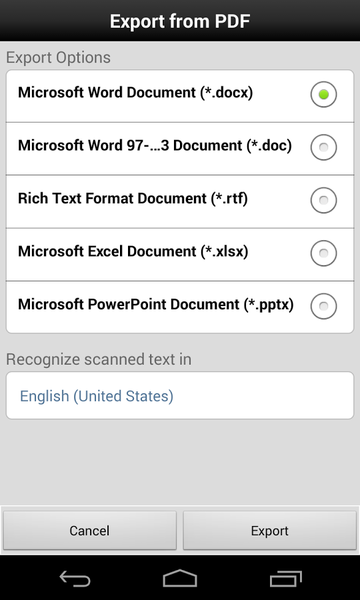360x600 pixels.
Task: Tap the Rich Text Format Document (*.rtf) label
Action: 133,199
